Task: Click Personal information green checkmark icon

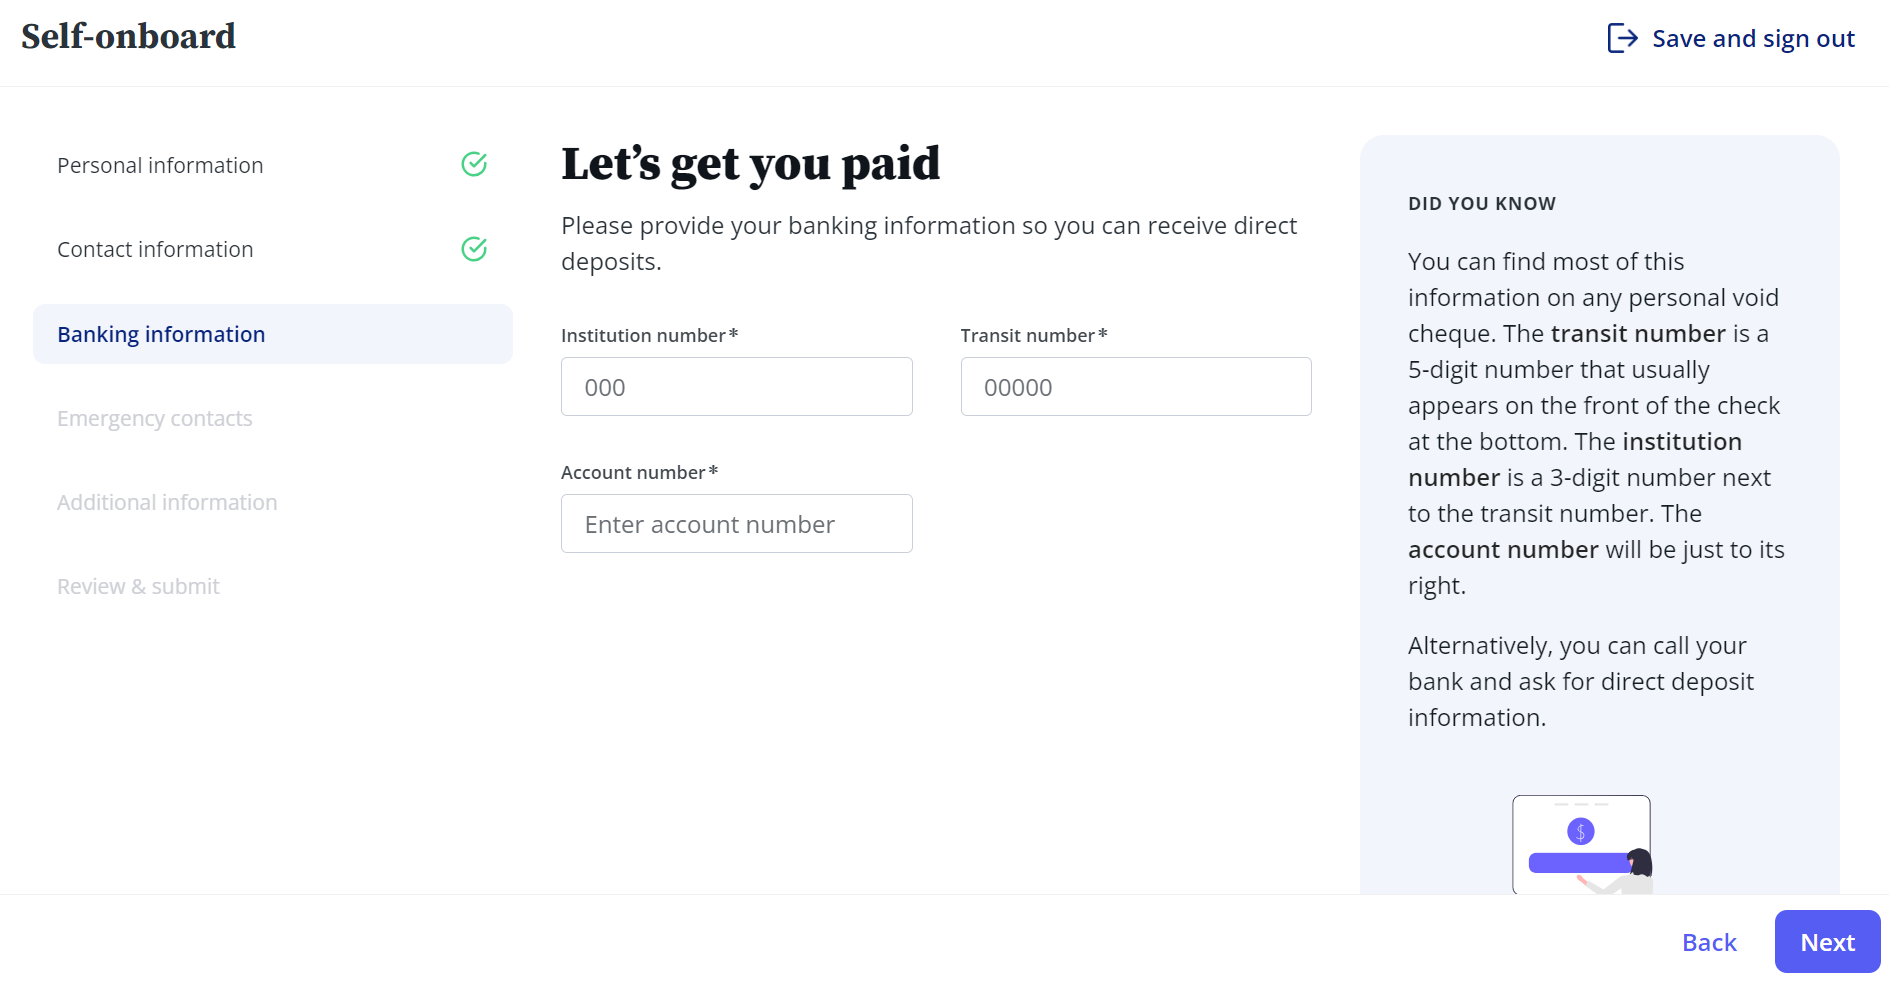Action: pos(474,164)
